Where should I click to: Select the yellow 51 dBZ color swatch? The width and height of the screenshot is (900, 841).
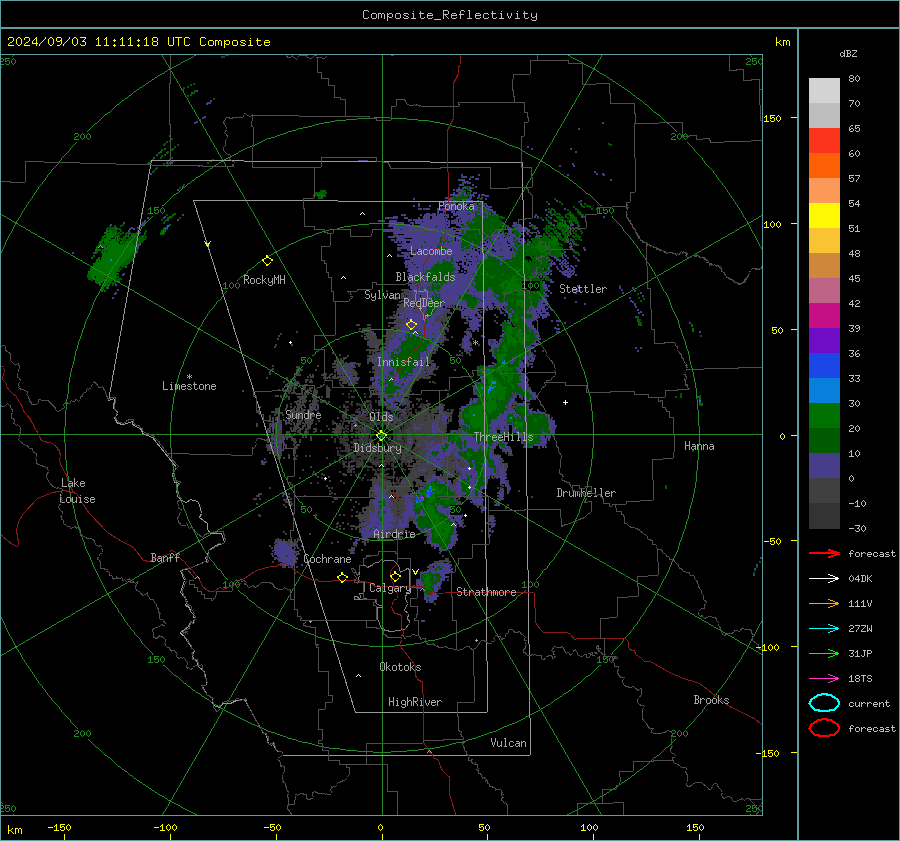[824, 216]
